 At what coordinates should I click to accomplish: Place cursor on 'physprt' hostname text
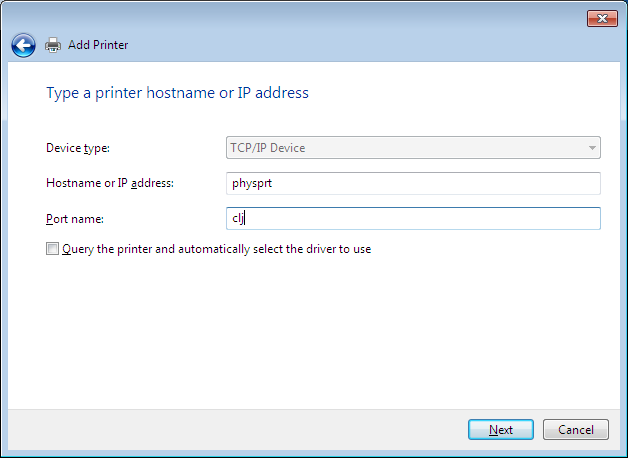[251, 183]
